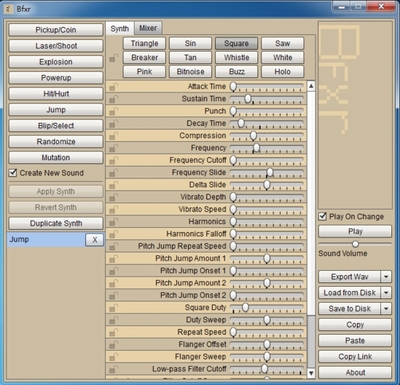The width and height of the screenshot is (400, 385).
Task: Remove the Jump sound with X button
Action: click(95, 240)
